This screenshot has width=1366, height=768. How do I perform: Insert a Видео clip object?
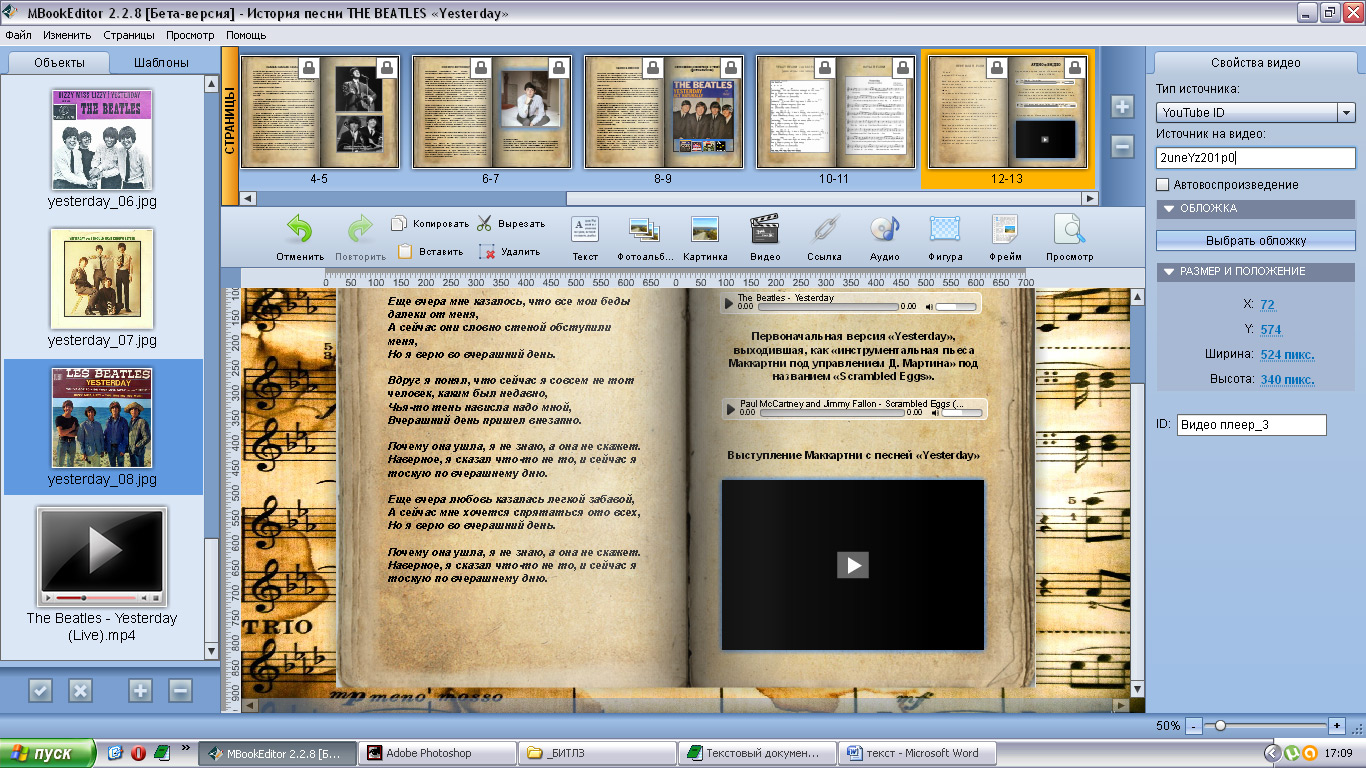(x=765, y=238)
